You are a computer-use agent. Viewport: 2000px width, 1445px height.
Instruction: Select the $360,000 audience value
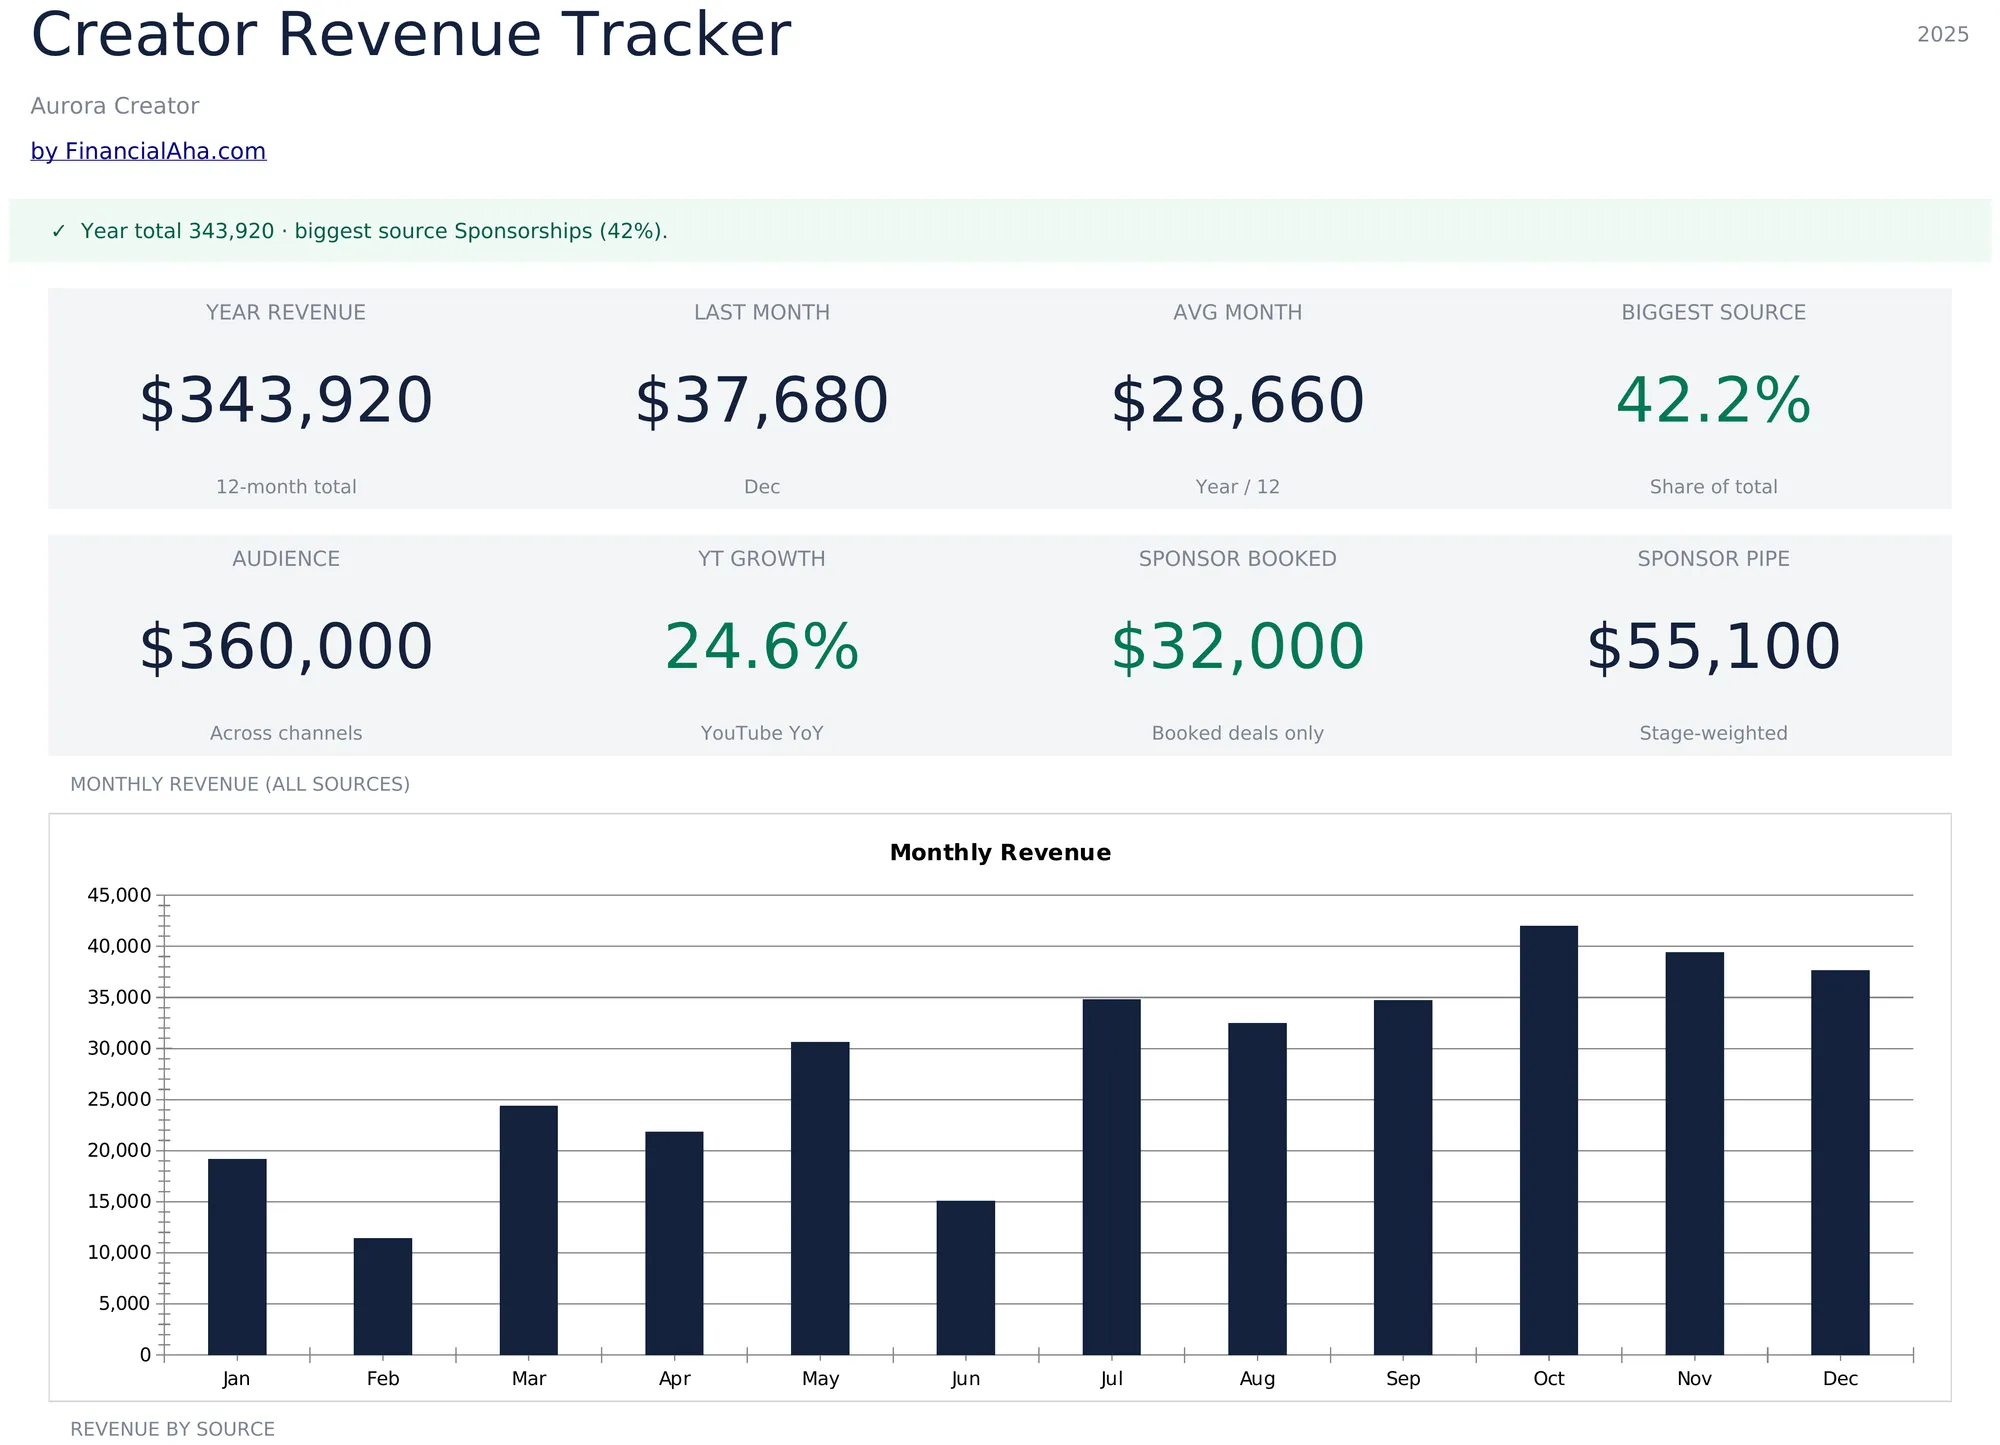tap(286, 647)
